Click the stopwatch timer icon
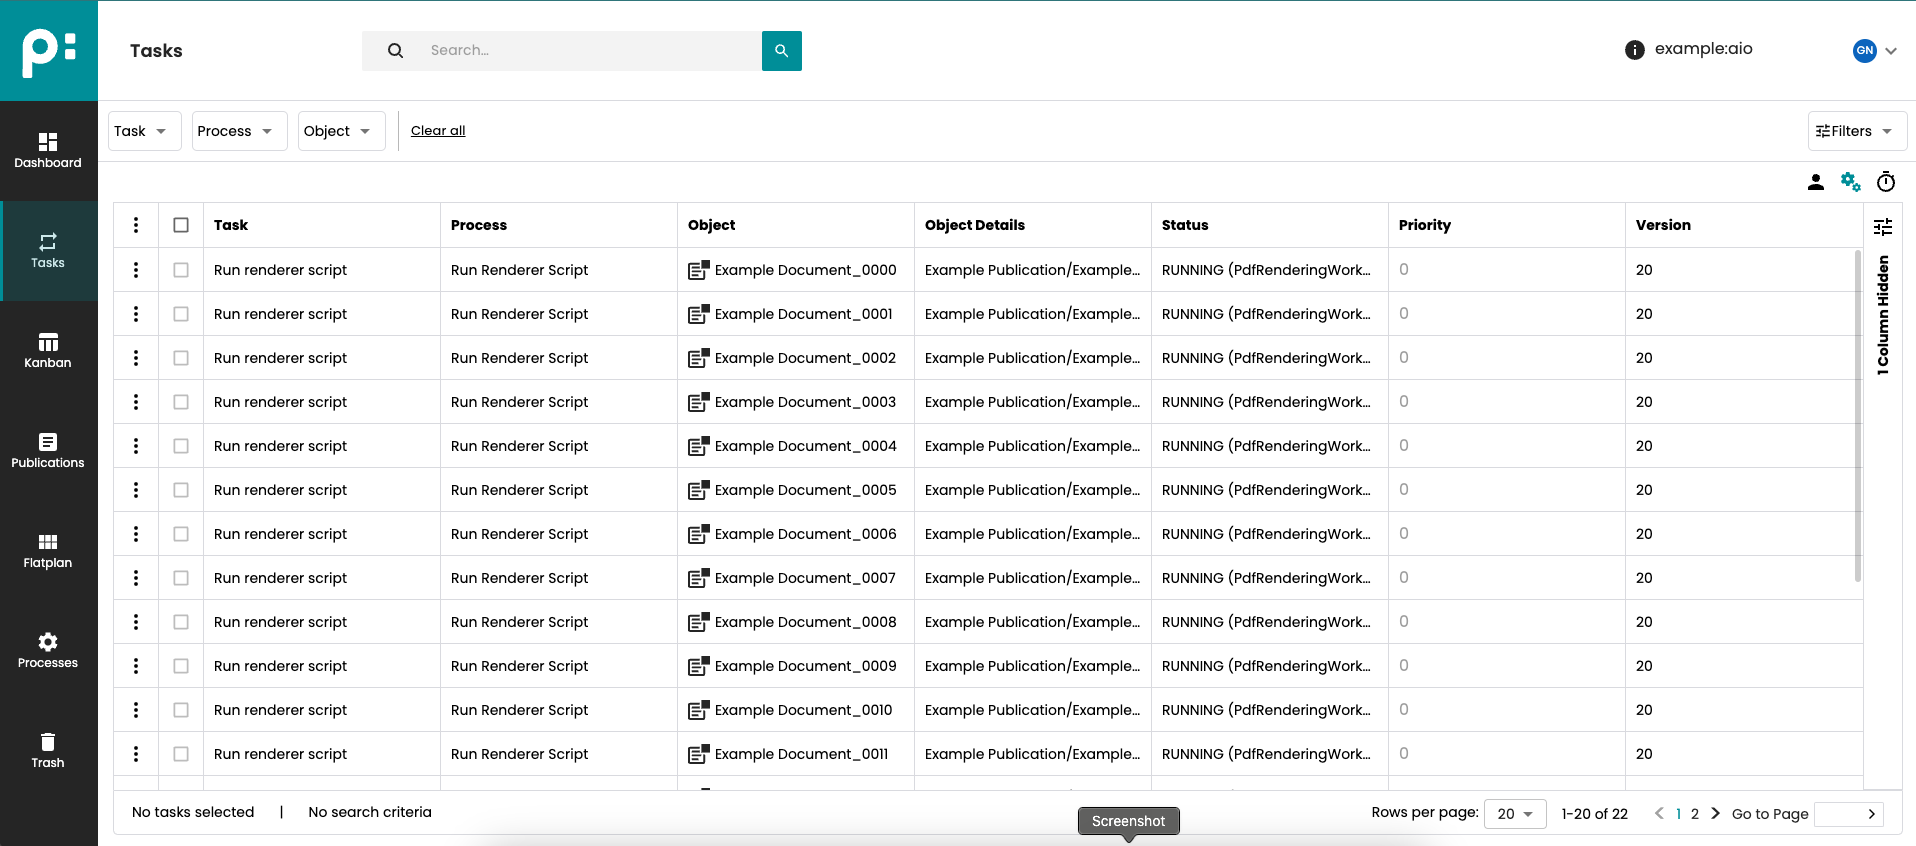 coord(1885,182)
